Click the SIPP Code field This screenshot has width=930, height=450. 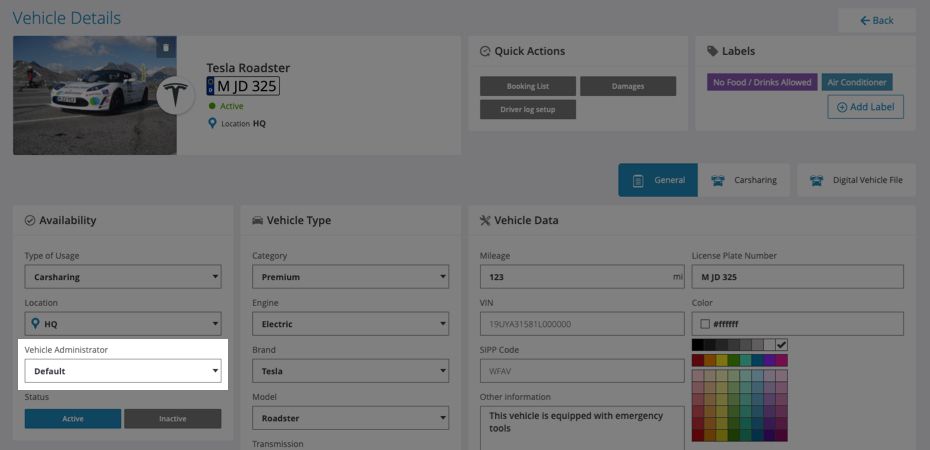(582, 371)
